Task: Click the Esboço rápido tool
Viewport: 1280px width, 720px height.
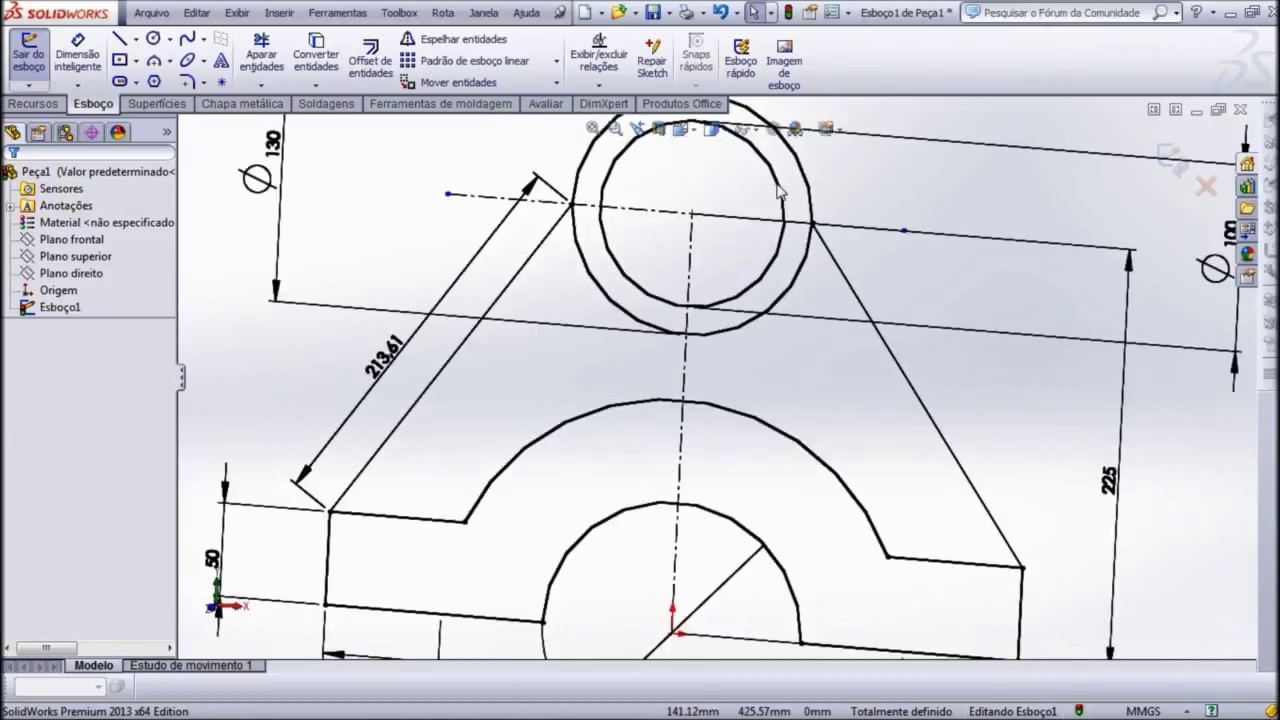Action: pyautogui.click(x=741, y=58)
